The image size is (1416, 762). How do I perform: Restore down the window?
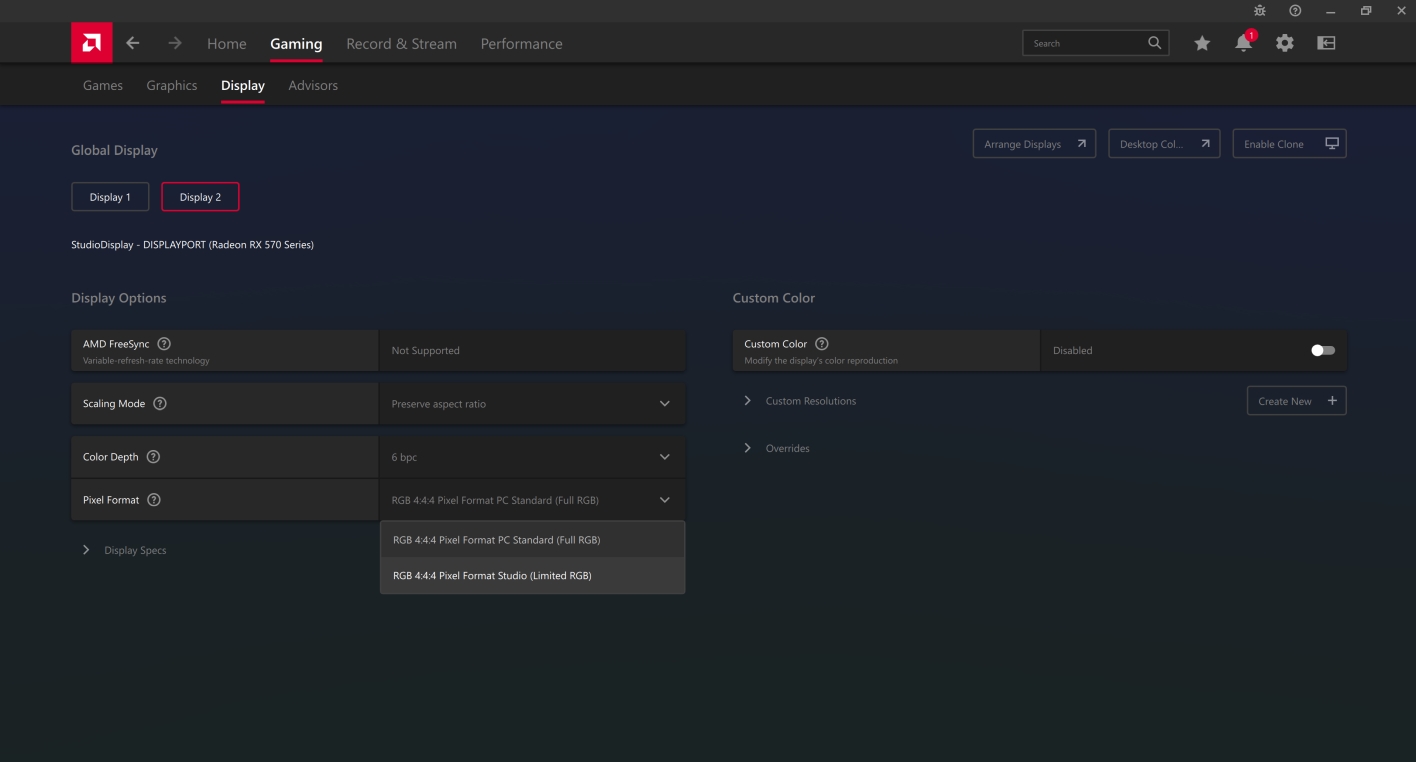(x=1366, y=10)
